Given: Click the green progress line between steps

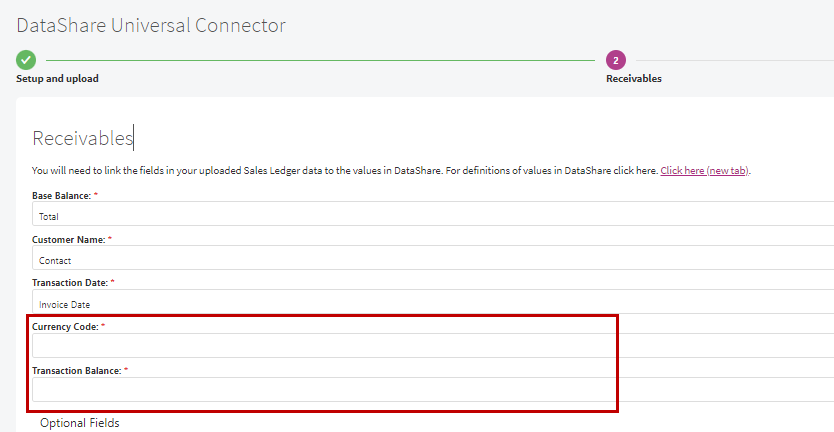Looking at the screenshot, I should pyautogui.click(x=320, y=60).
